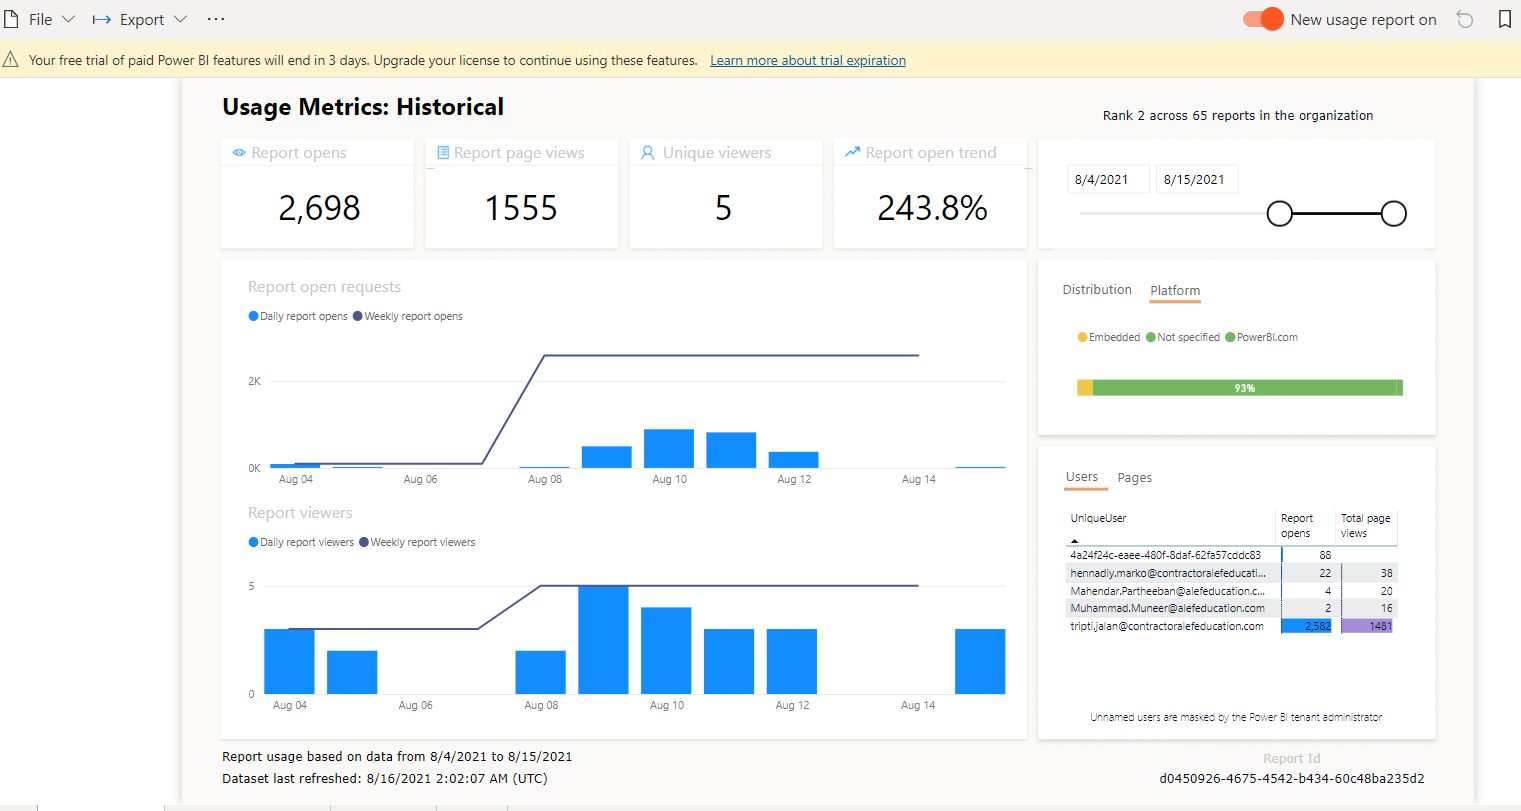This screenshot has width=1521, height=811.
Task: Toggle Daily report viewers legend item
Action: pyautogui.click(x=301, y=542)
